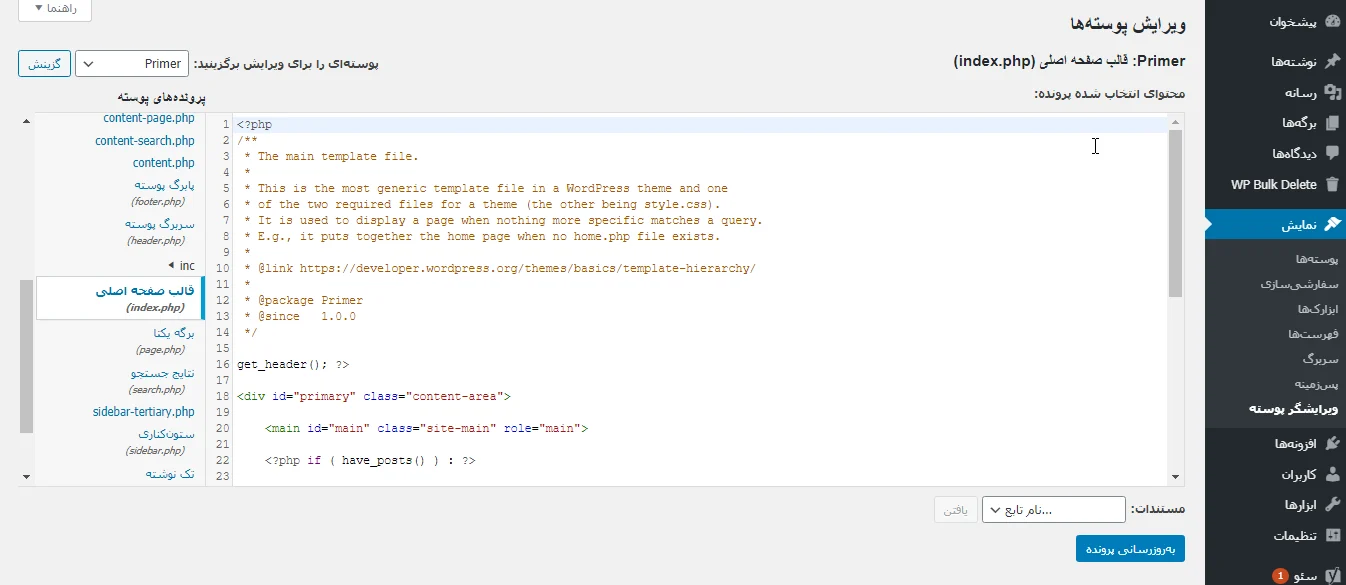Open the function name (نام تابع) dropdown
The width and height of the screenshot is (1346, 585).
[x=1053, y=510]
